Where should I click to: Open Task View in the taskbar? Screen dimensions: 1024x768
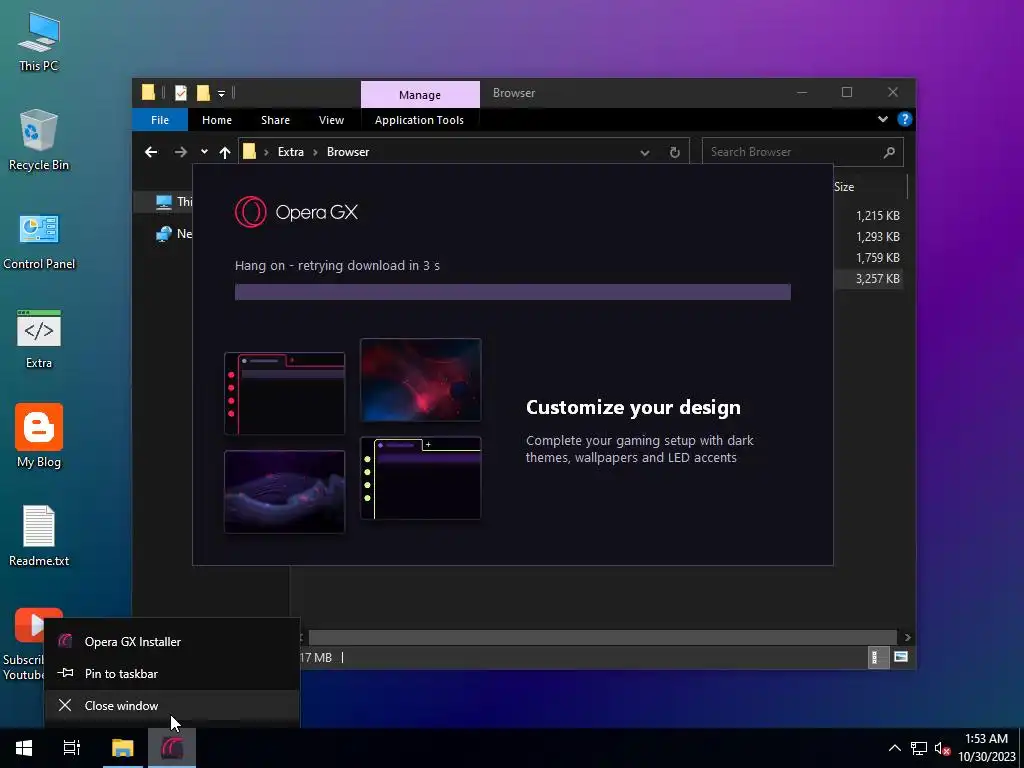tap(72, 748)
